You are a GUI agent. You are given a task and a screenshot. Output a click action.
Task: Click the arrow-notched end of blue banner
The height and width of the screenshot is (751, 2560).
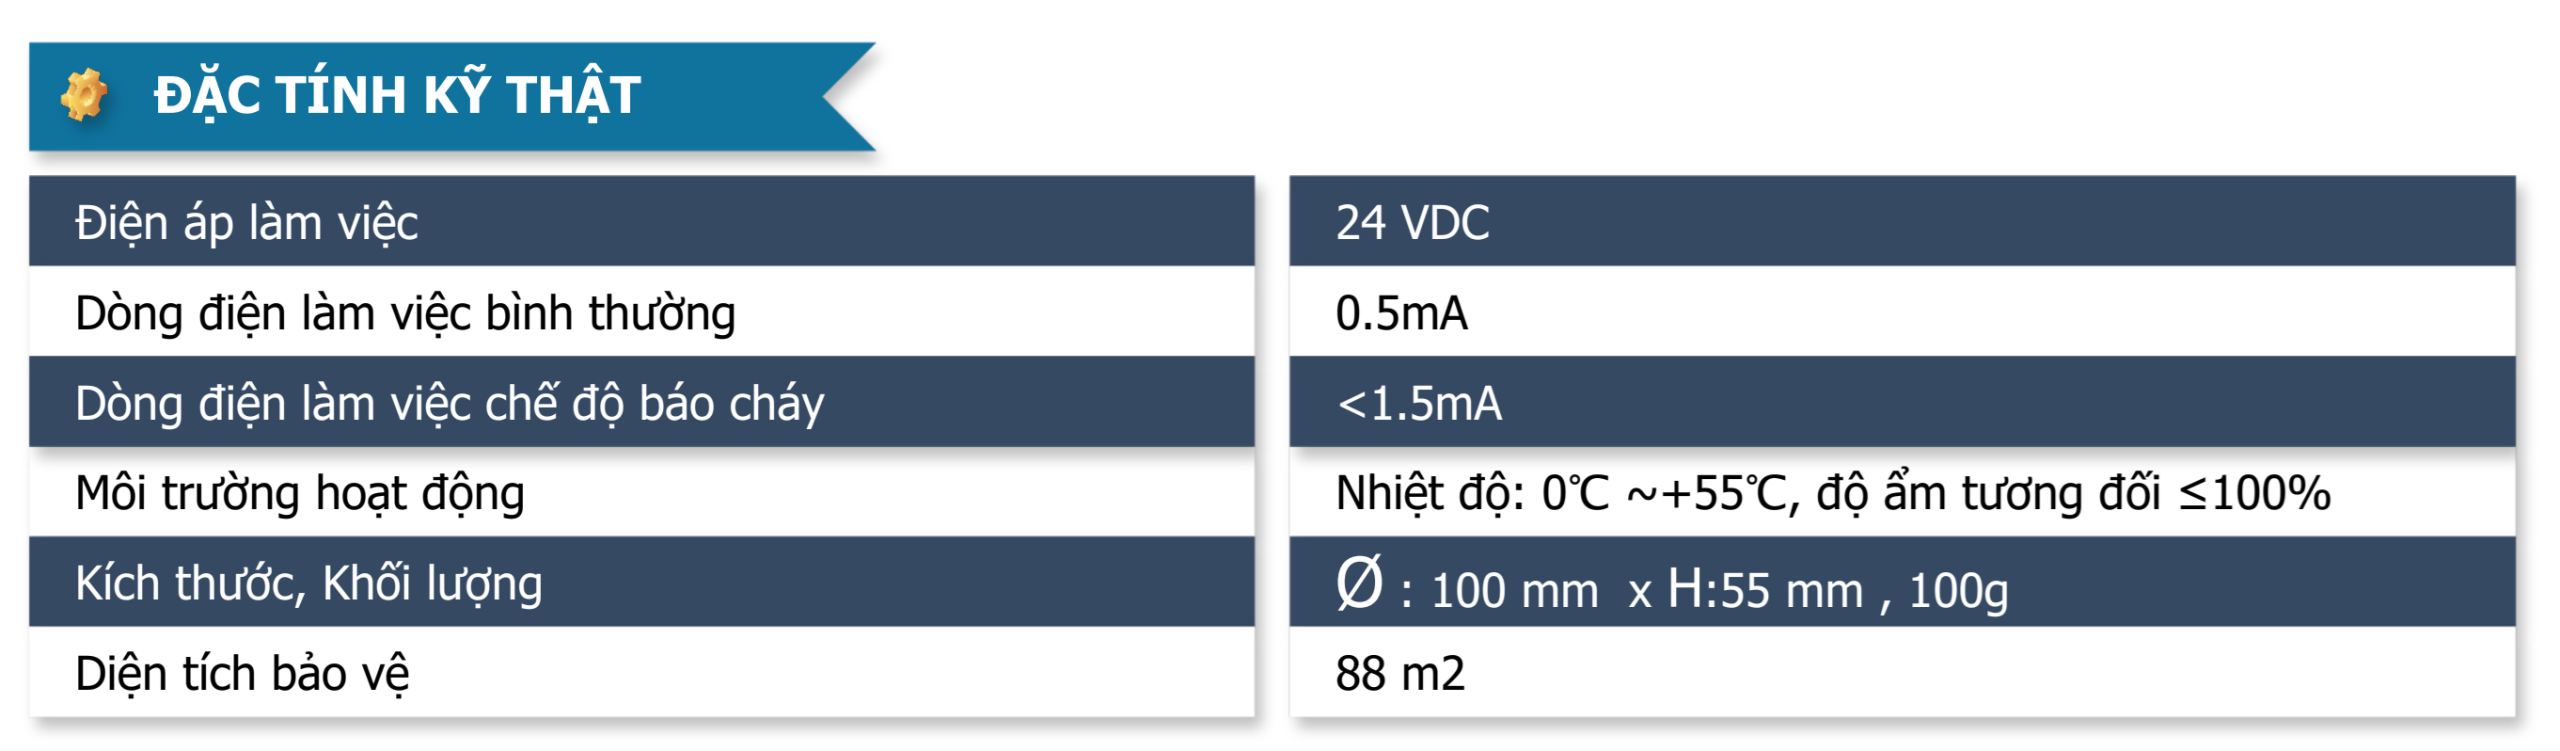(x=848, y=96)
